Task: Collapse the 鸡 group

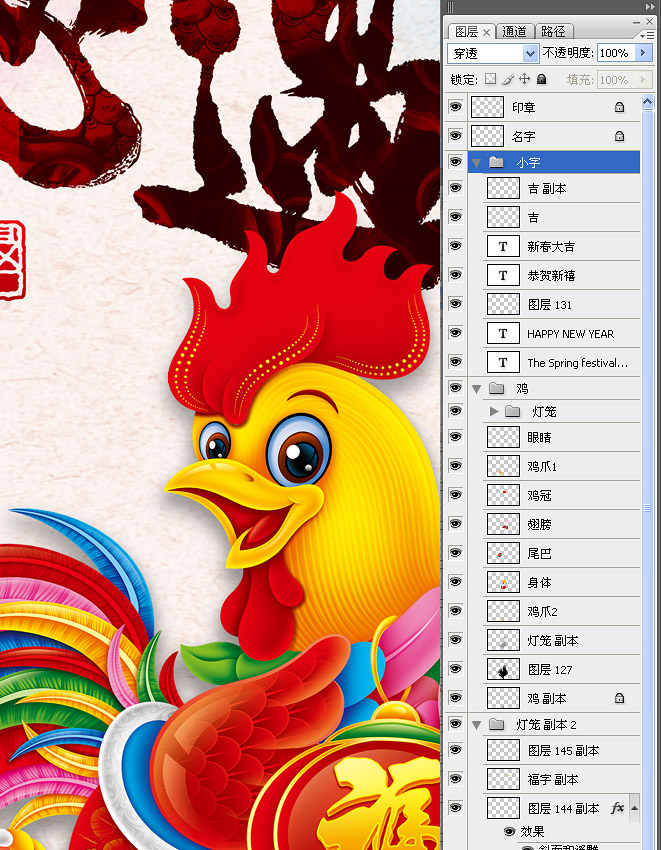Action: (x=477, y=389)
